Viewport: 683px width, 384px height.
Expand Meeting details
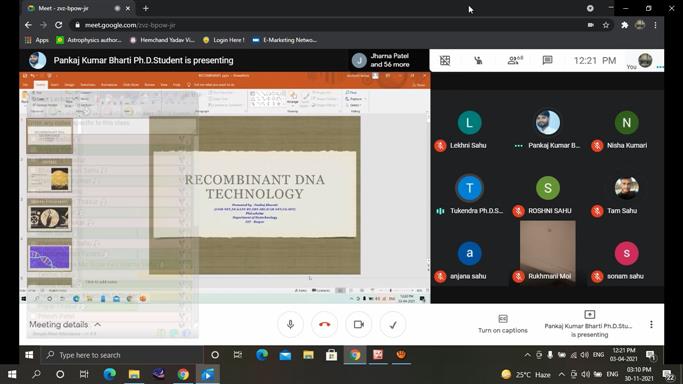65,324
